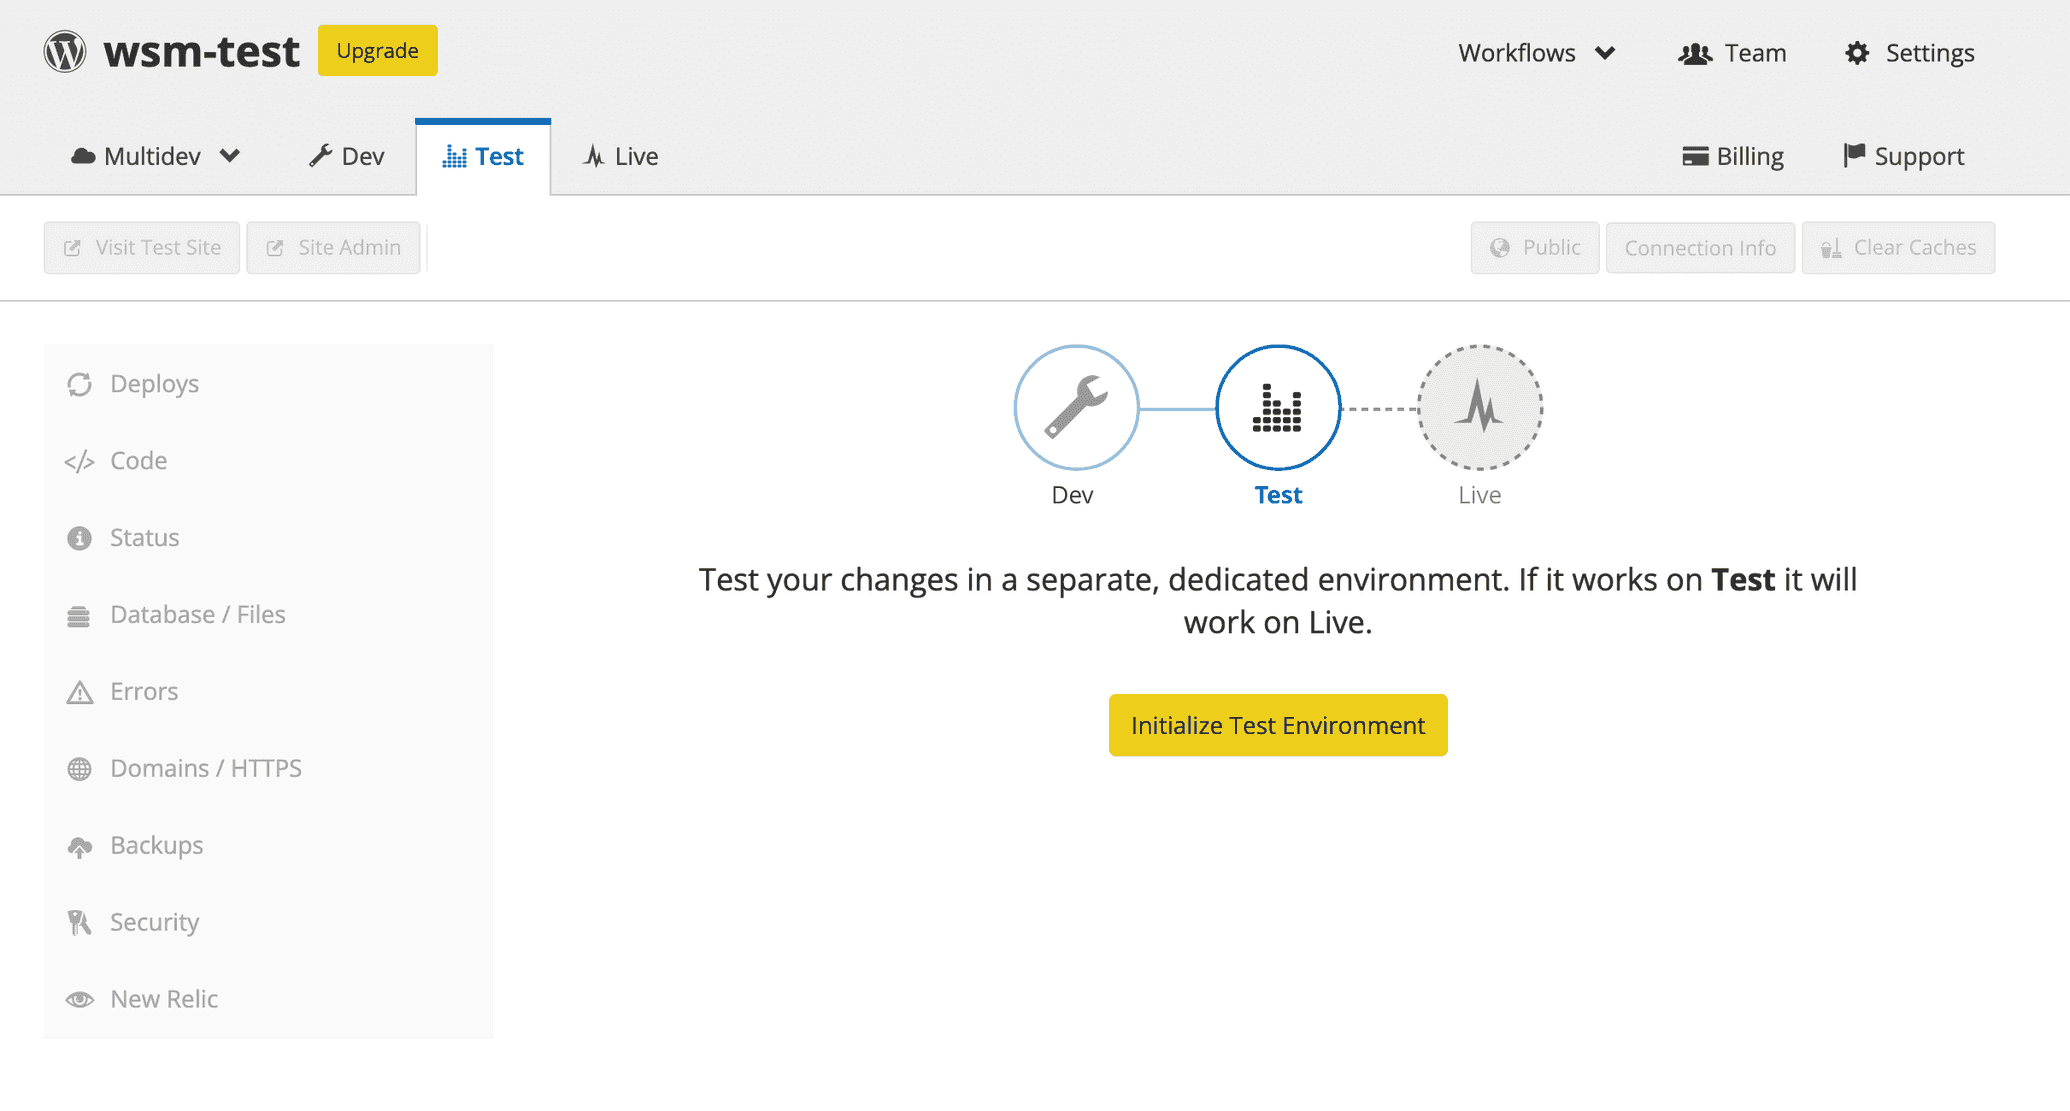Select the Code section icon

[79, 461]
